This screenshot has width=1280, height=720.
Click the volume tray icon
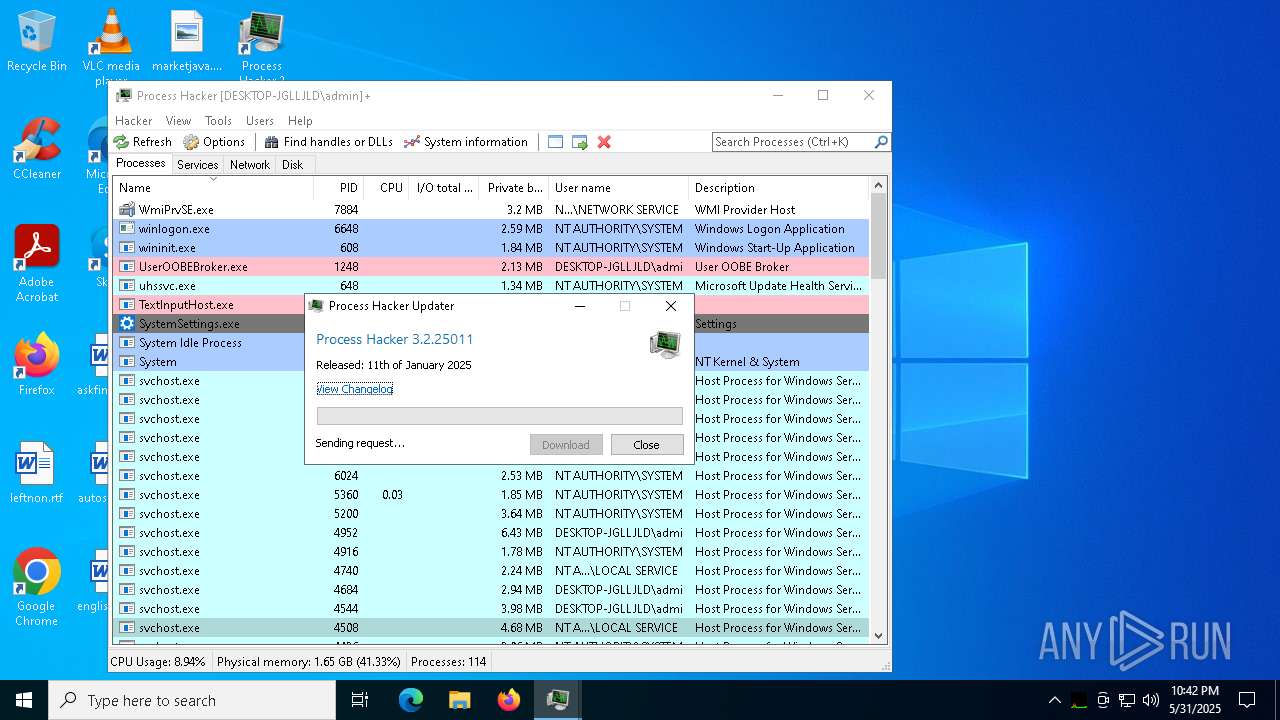point(1151,700)
